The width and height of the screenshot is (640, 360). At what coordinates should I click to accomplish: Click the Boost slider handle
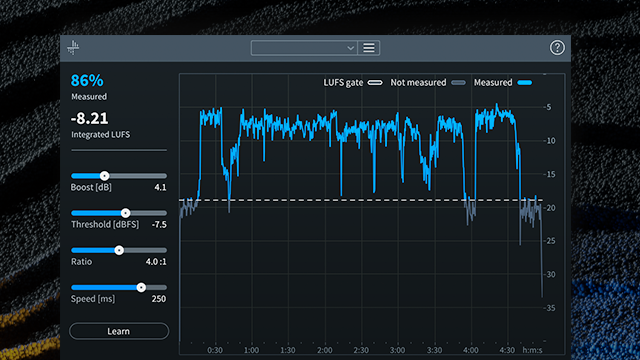[x=104, y=176]
